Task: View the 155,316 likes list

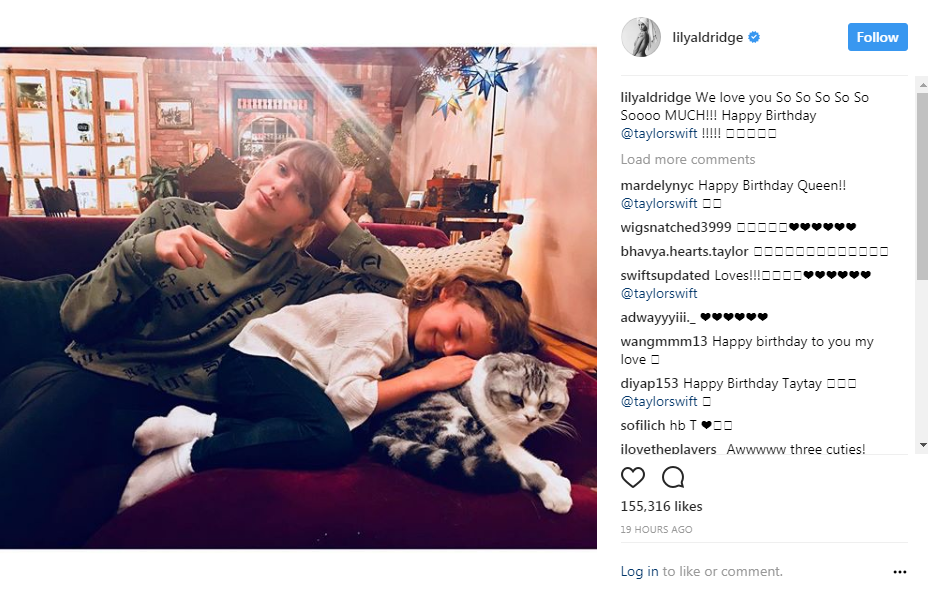Action: click(x=661, y=506)
